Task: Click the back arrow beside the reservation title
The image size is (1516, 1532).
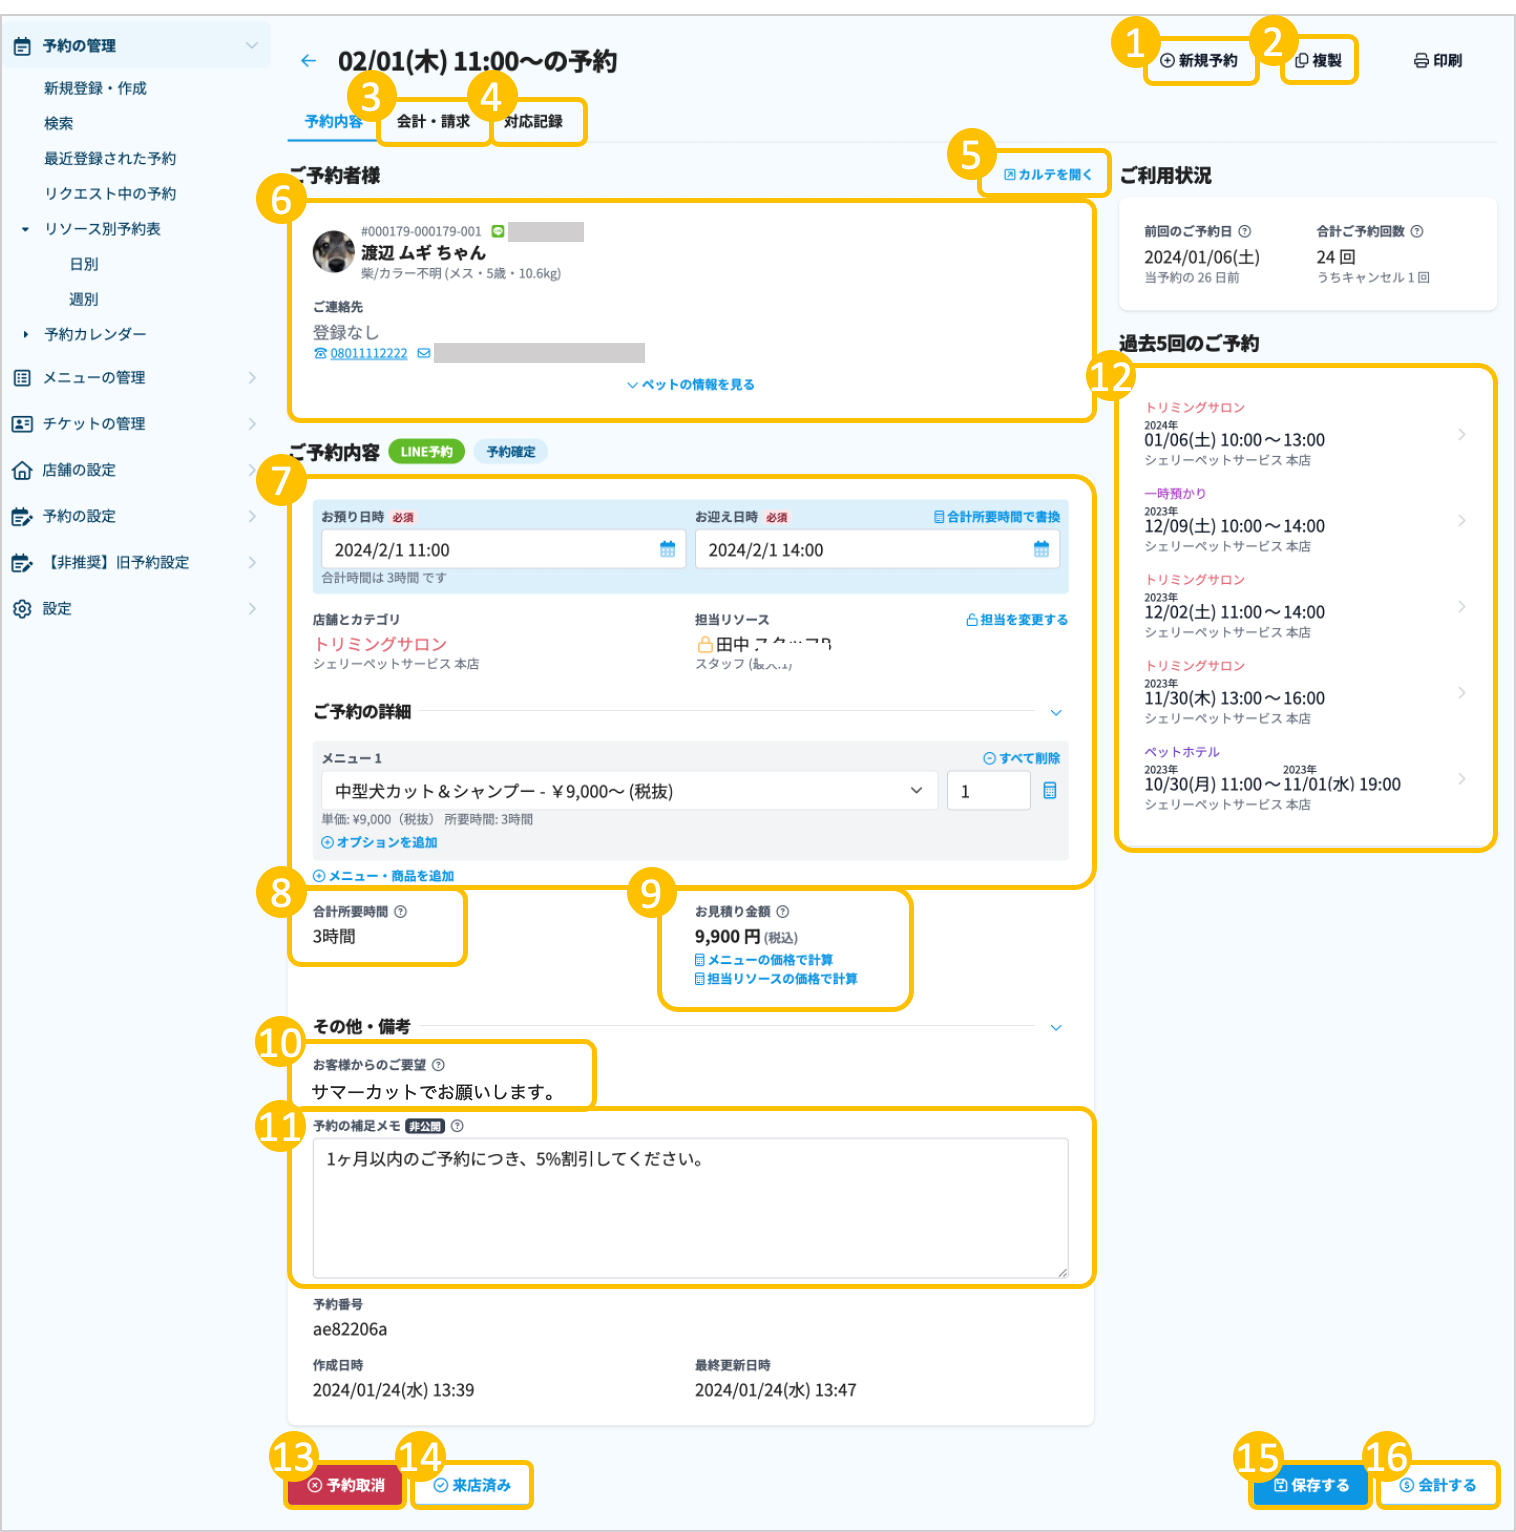Action: point(308,61)
